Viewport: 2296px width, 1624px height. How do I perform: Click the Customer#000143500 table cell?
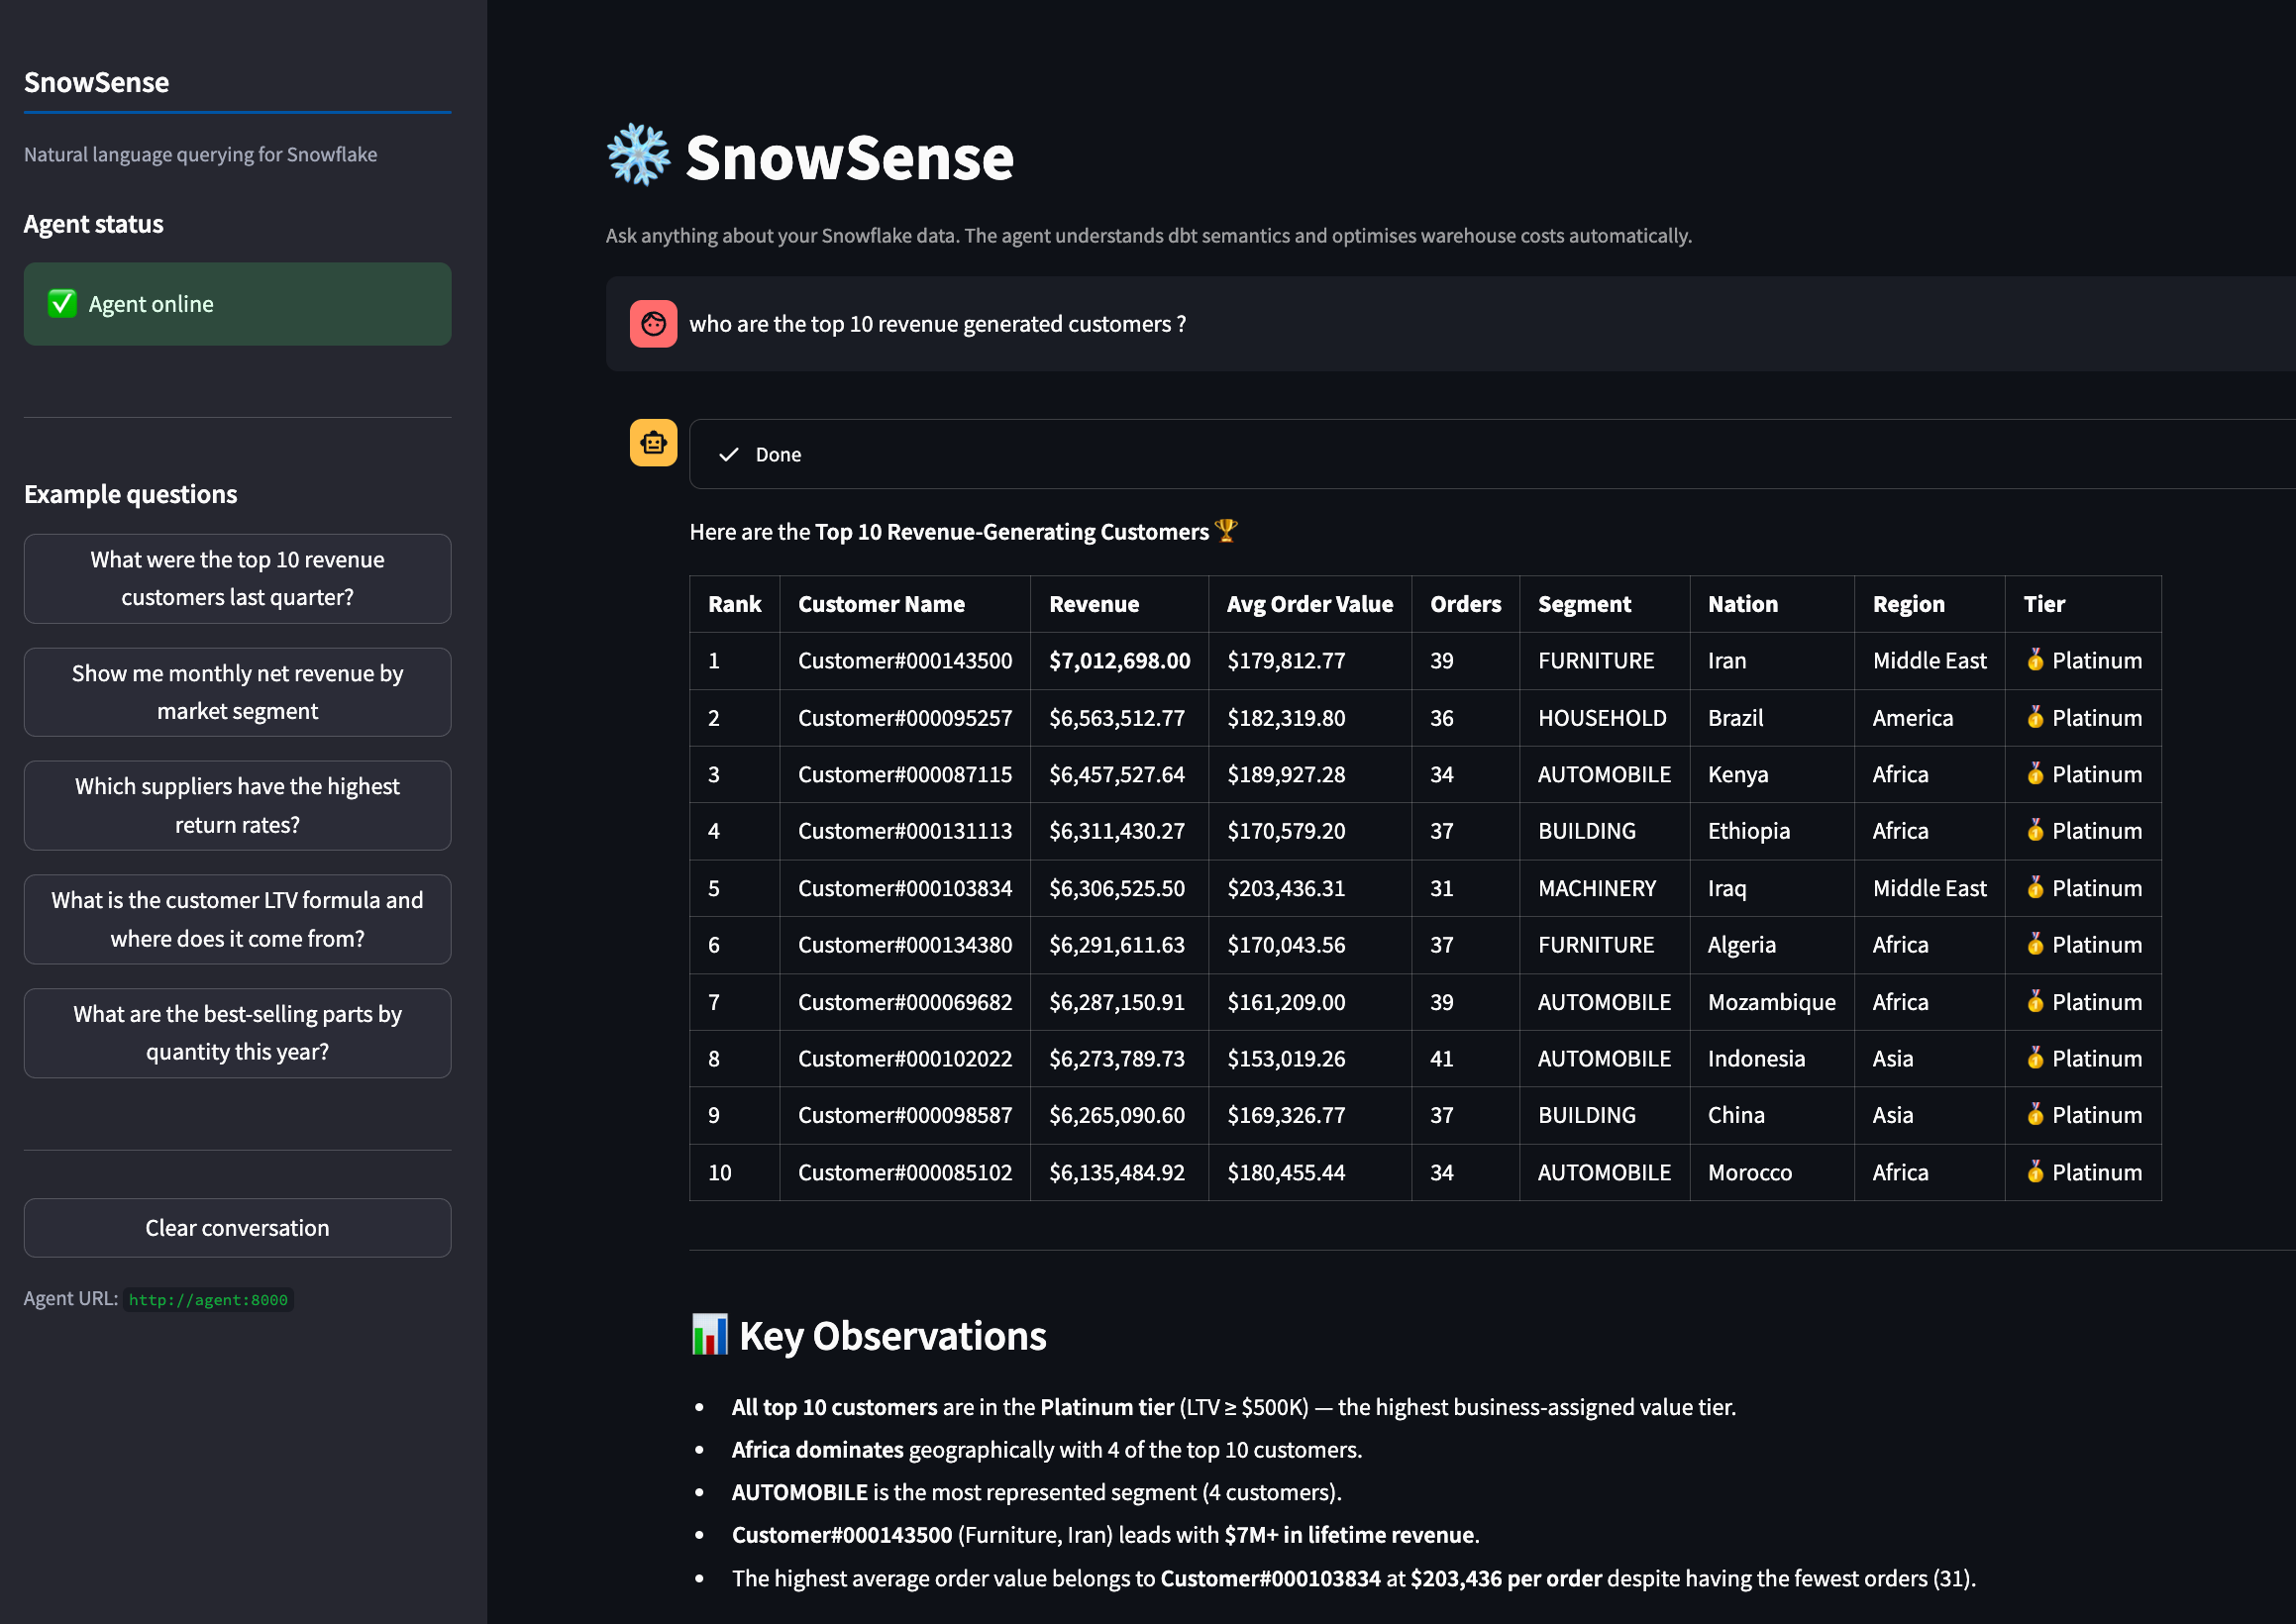pos(905,661)
